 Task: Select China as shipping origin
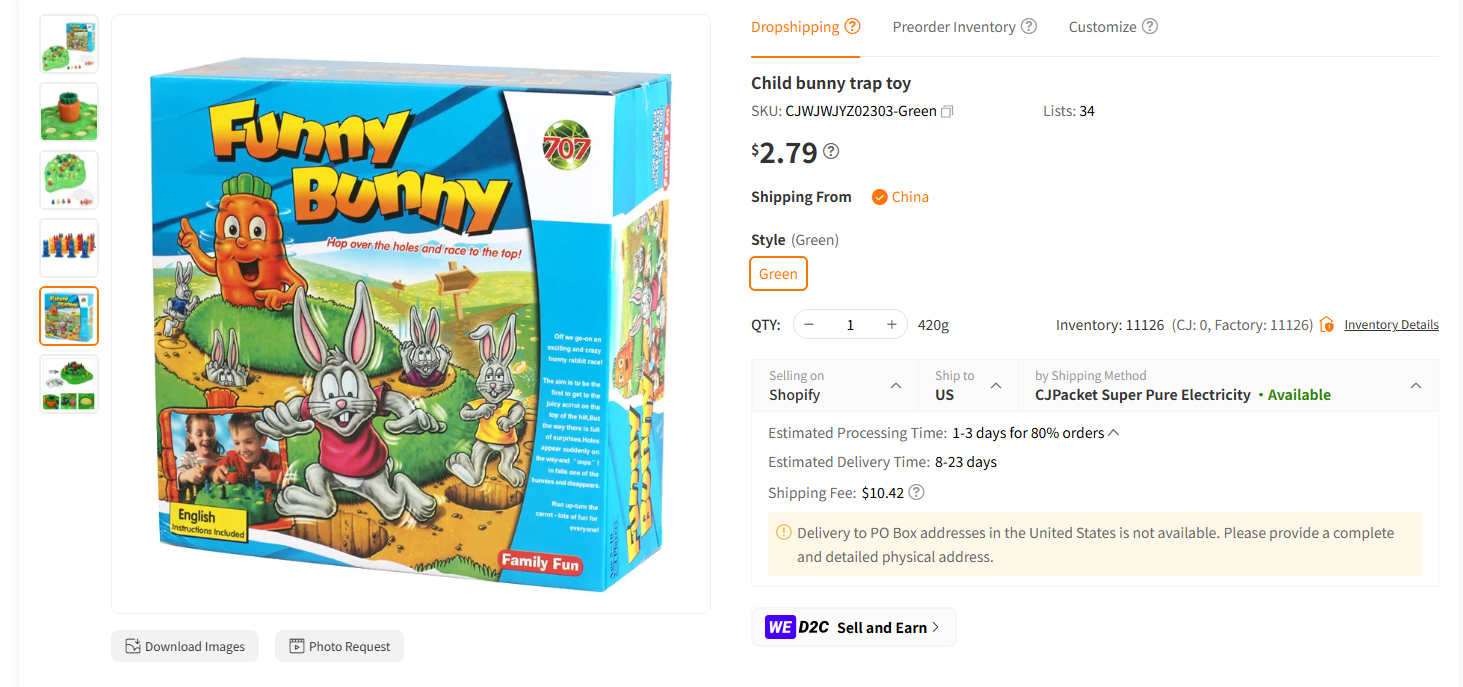[900, 197]
